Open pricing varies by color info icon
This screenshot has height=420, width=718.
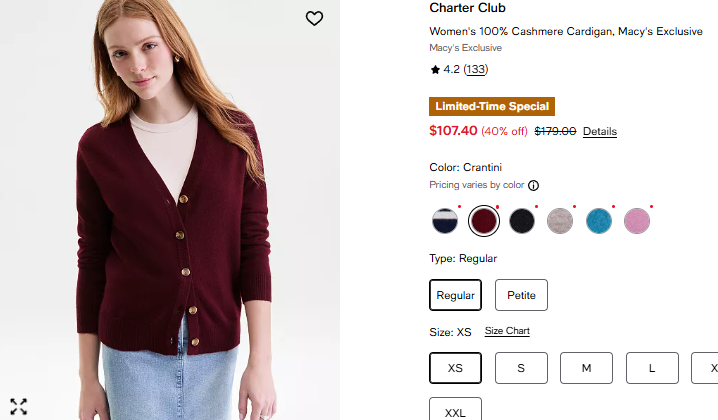point(533,185)
